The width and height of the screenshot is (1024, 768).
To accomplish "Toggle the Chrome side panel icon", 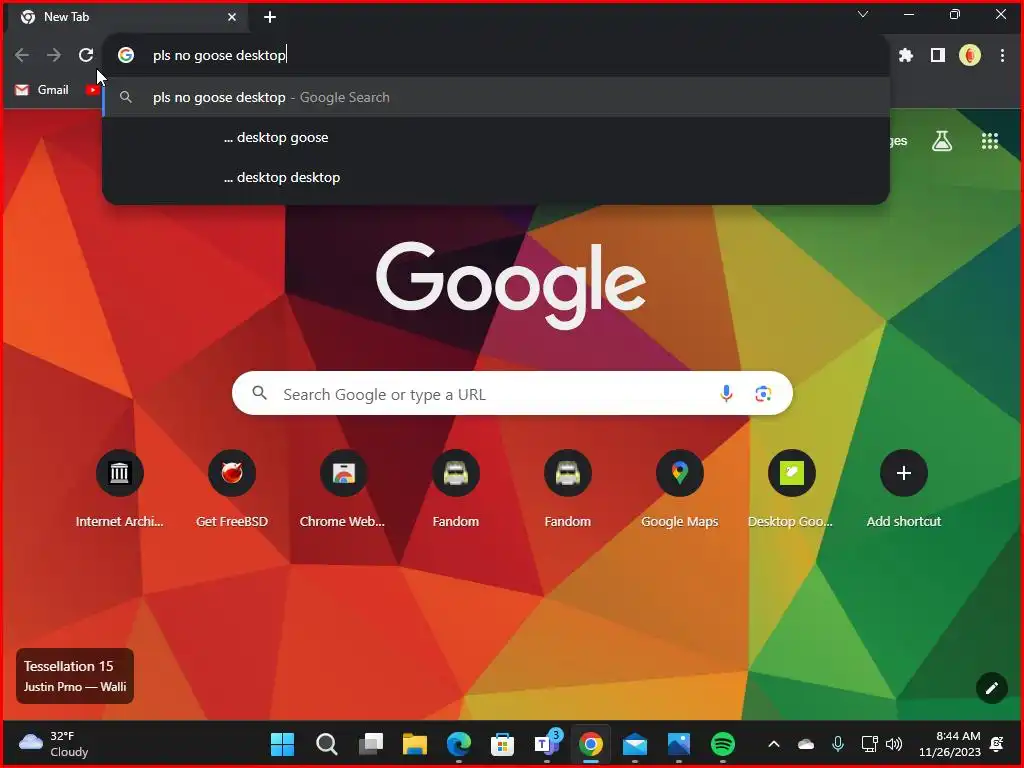I will (937, 56).
